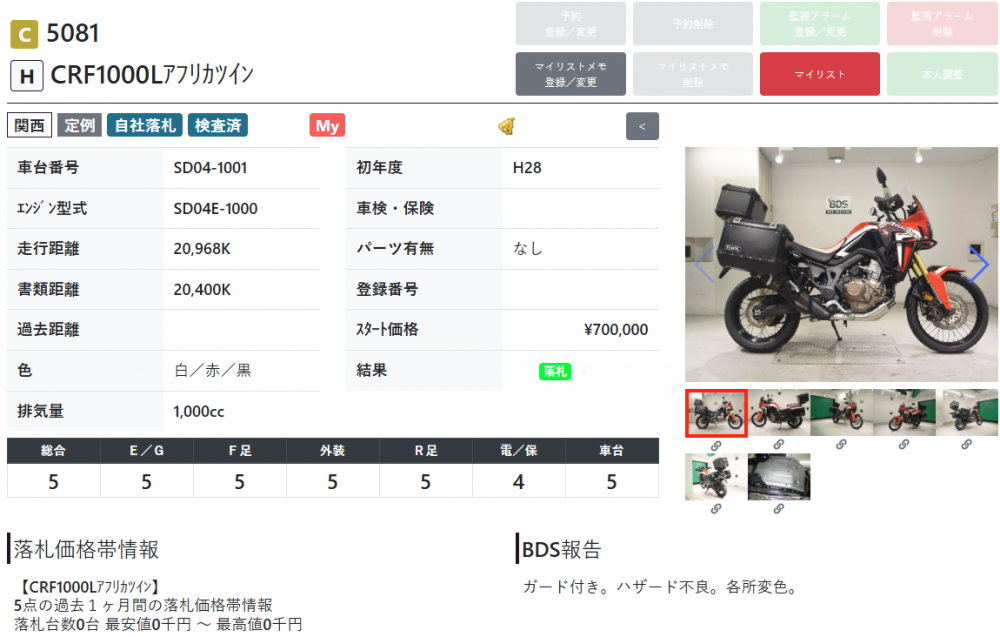
Task: Select the 関西 tag
Action: pos(29,125)
